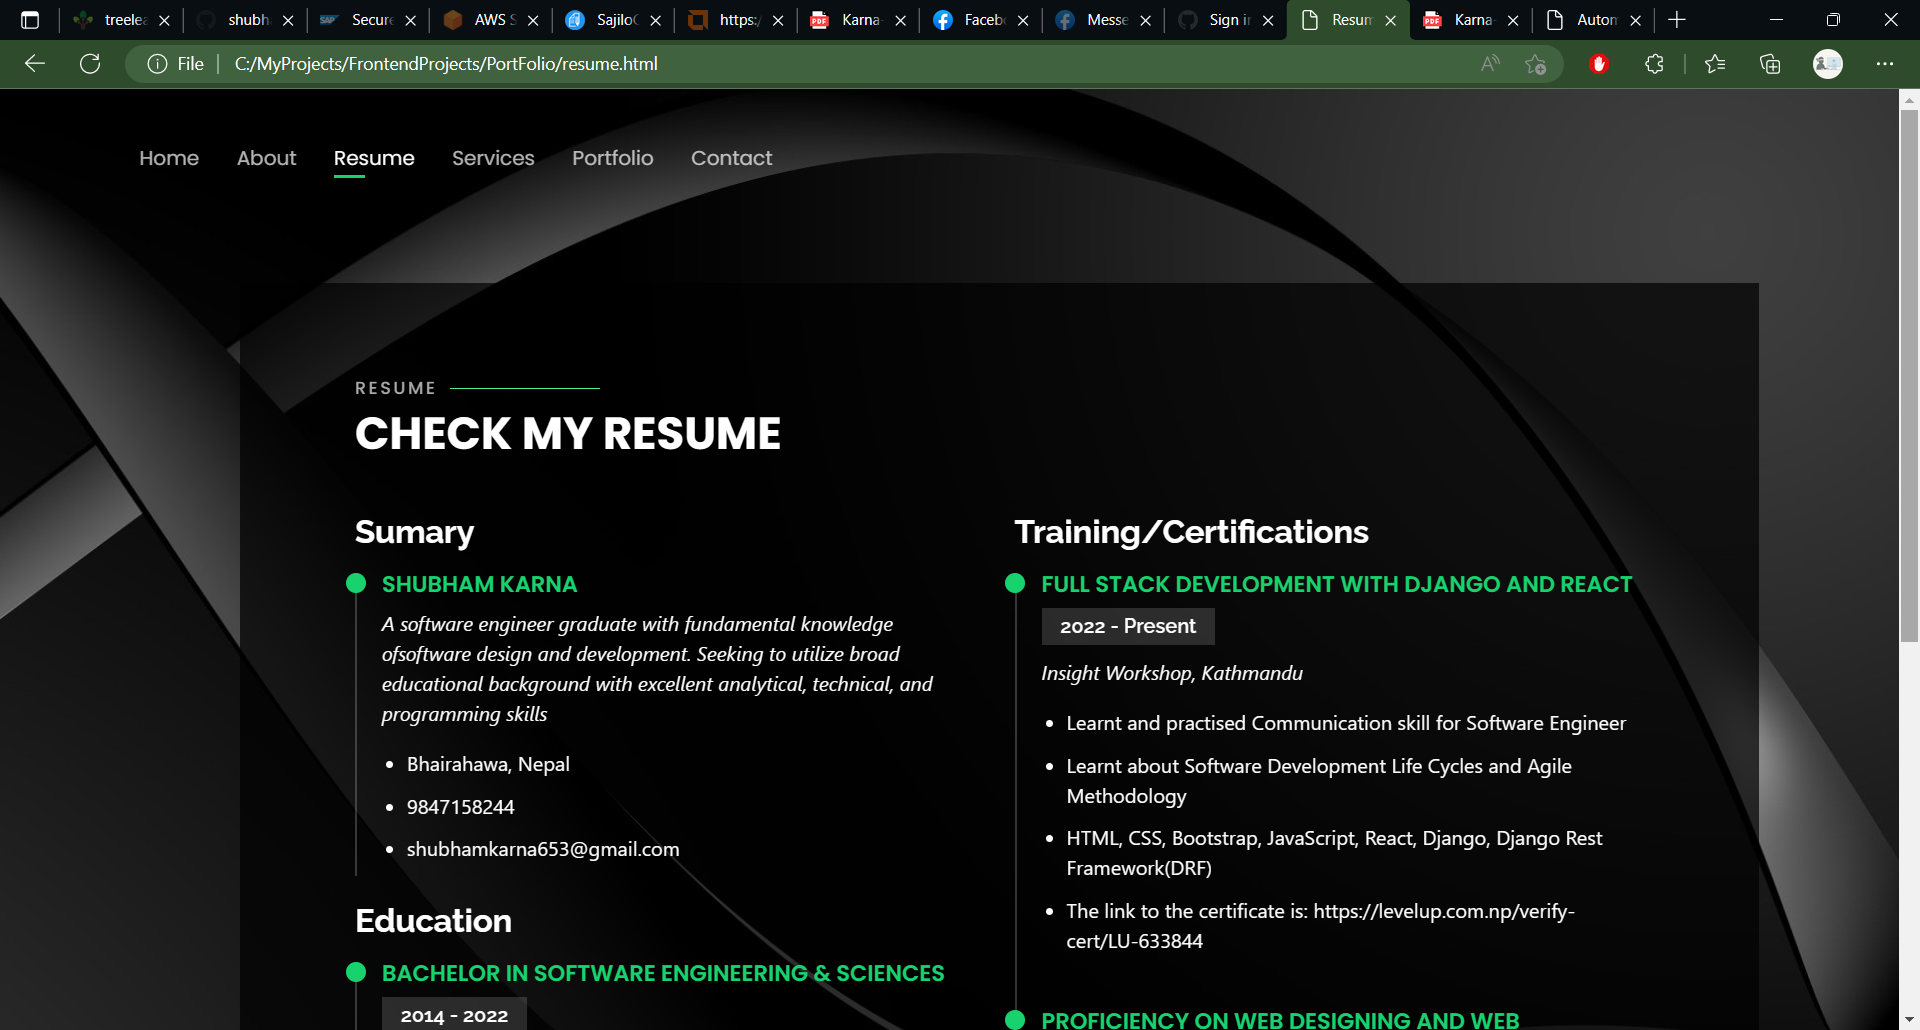Open the Contact navigation link
This screenshot has height=1030, width=1920.
tap(732, 158)
